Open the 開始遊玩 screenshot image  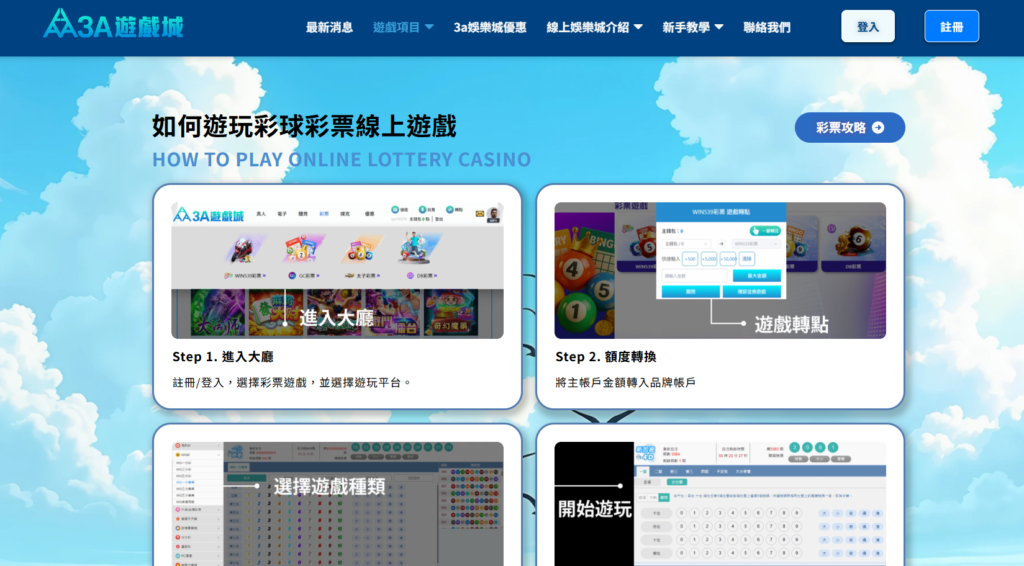click(x=720, y=504)
